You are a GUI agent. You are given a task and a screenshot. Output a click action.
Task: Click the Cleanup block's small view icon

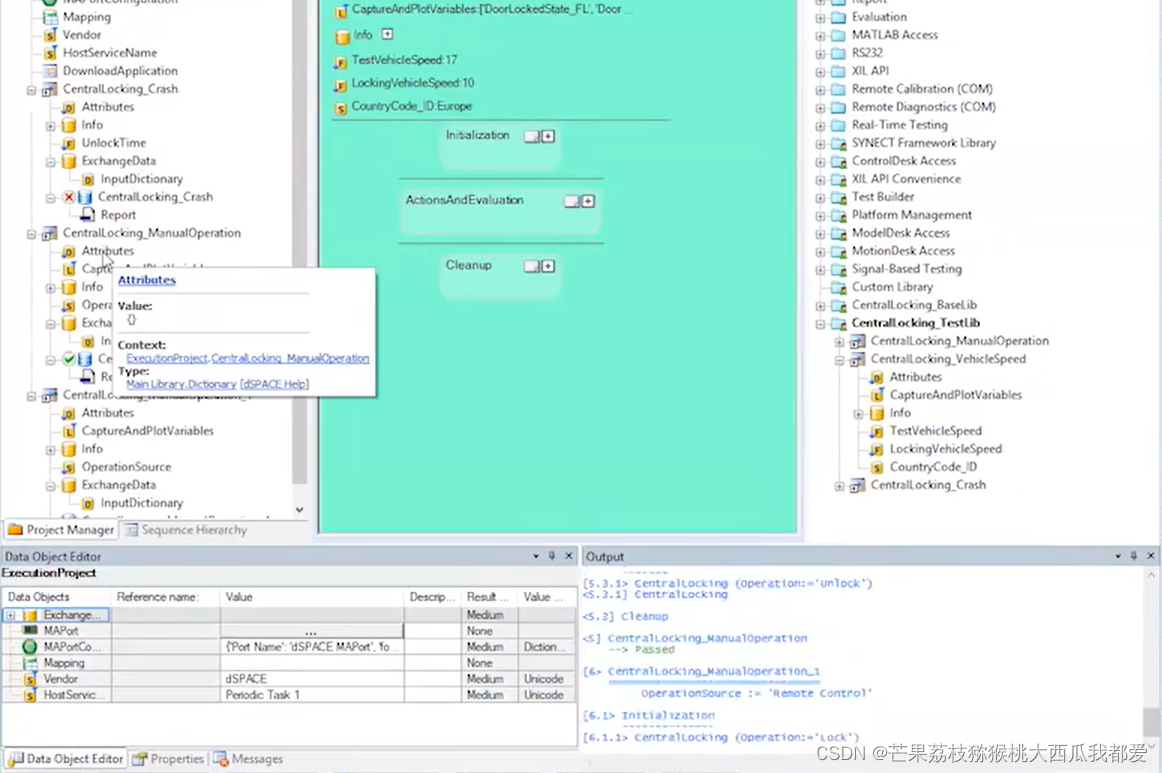[531, 266]
